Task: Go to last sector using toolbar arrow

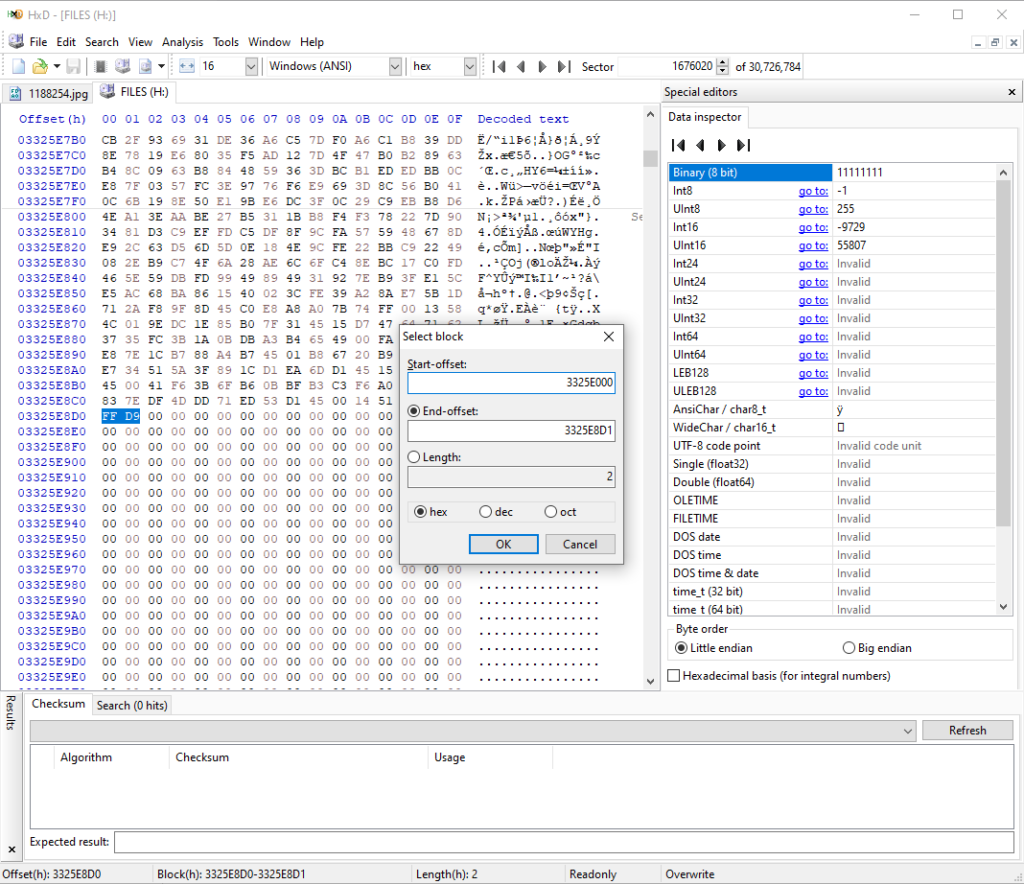Action: click(x=565, y=67)
